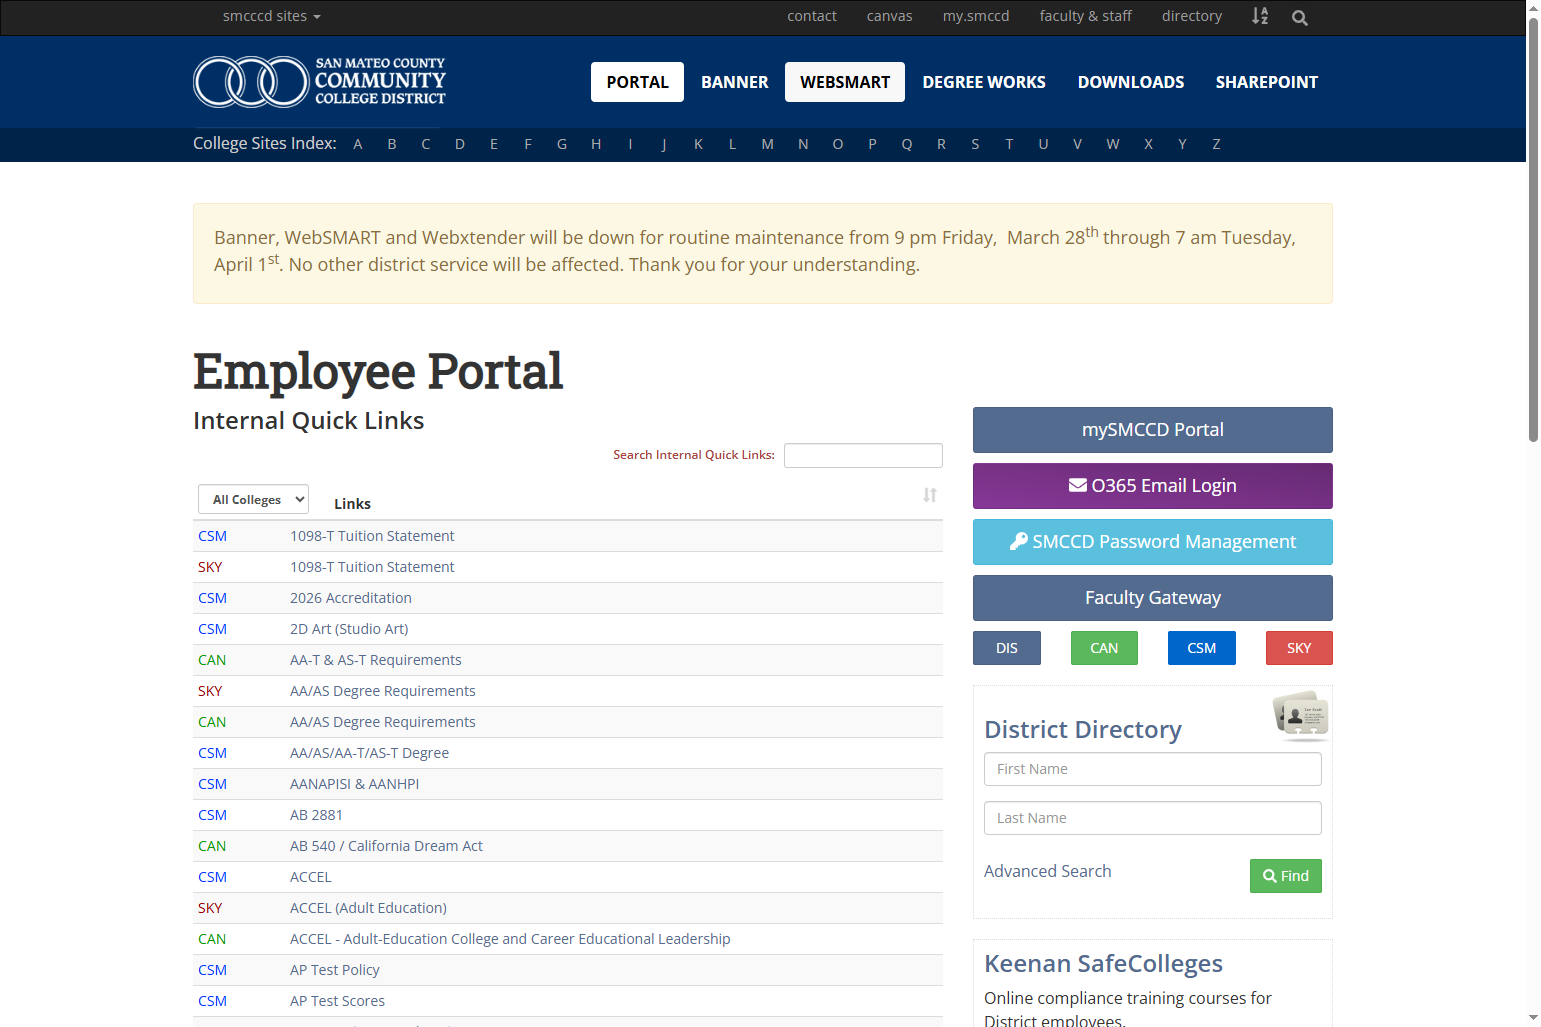Open the canvas link in top bar
1541x1027 pixels.
coord(889,16)
